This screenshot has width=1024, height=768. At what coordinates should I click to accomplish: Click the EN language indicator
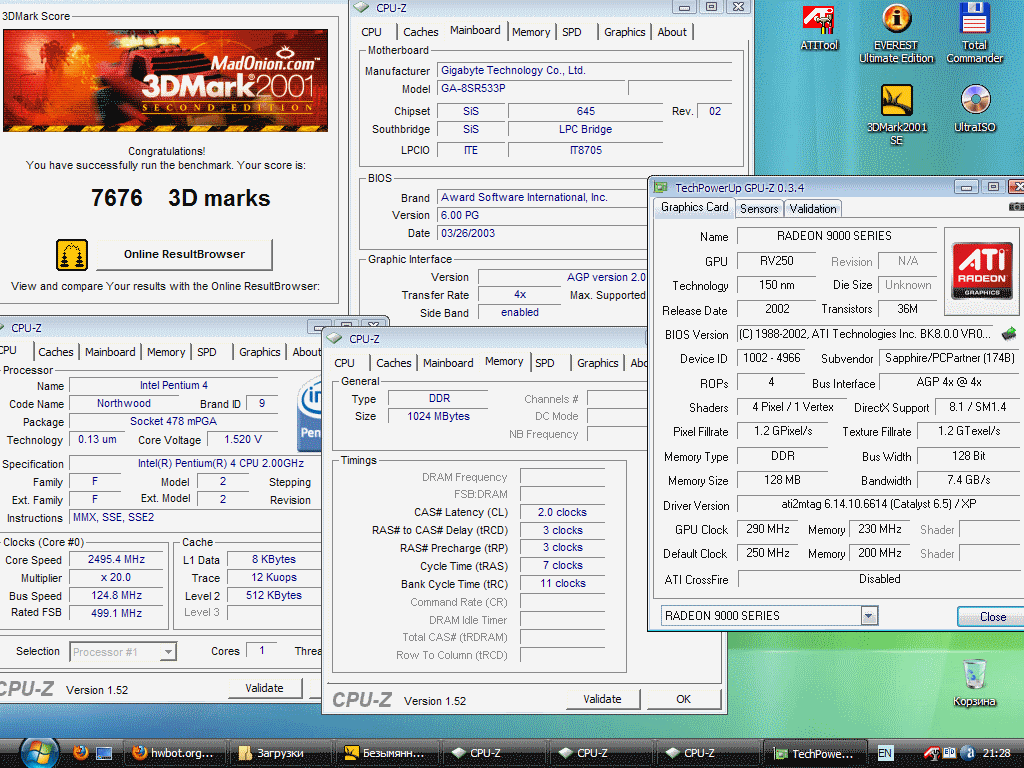pos(885,753)
